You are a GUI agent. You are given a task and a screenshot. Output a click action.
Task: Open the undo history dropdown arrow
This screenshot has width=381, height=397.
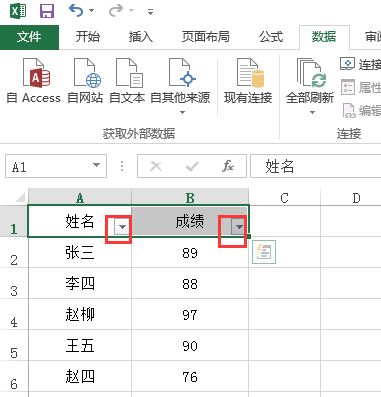(x=91, y=11)
